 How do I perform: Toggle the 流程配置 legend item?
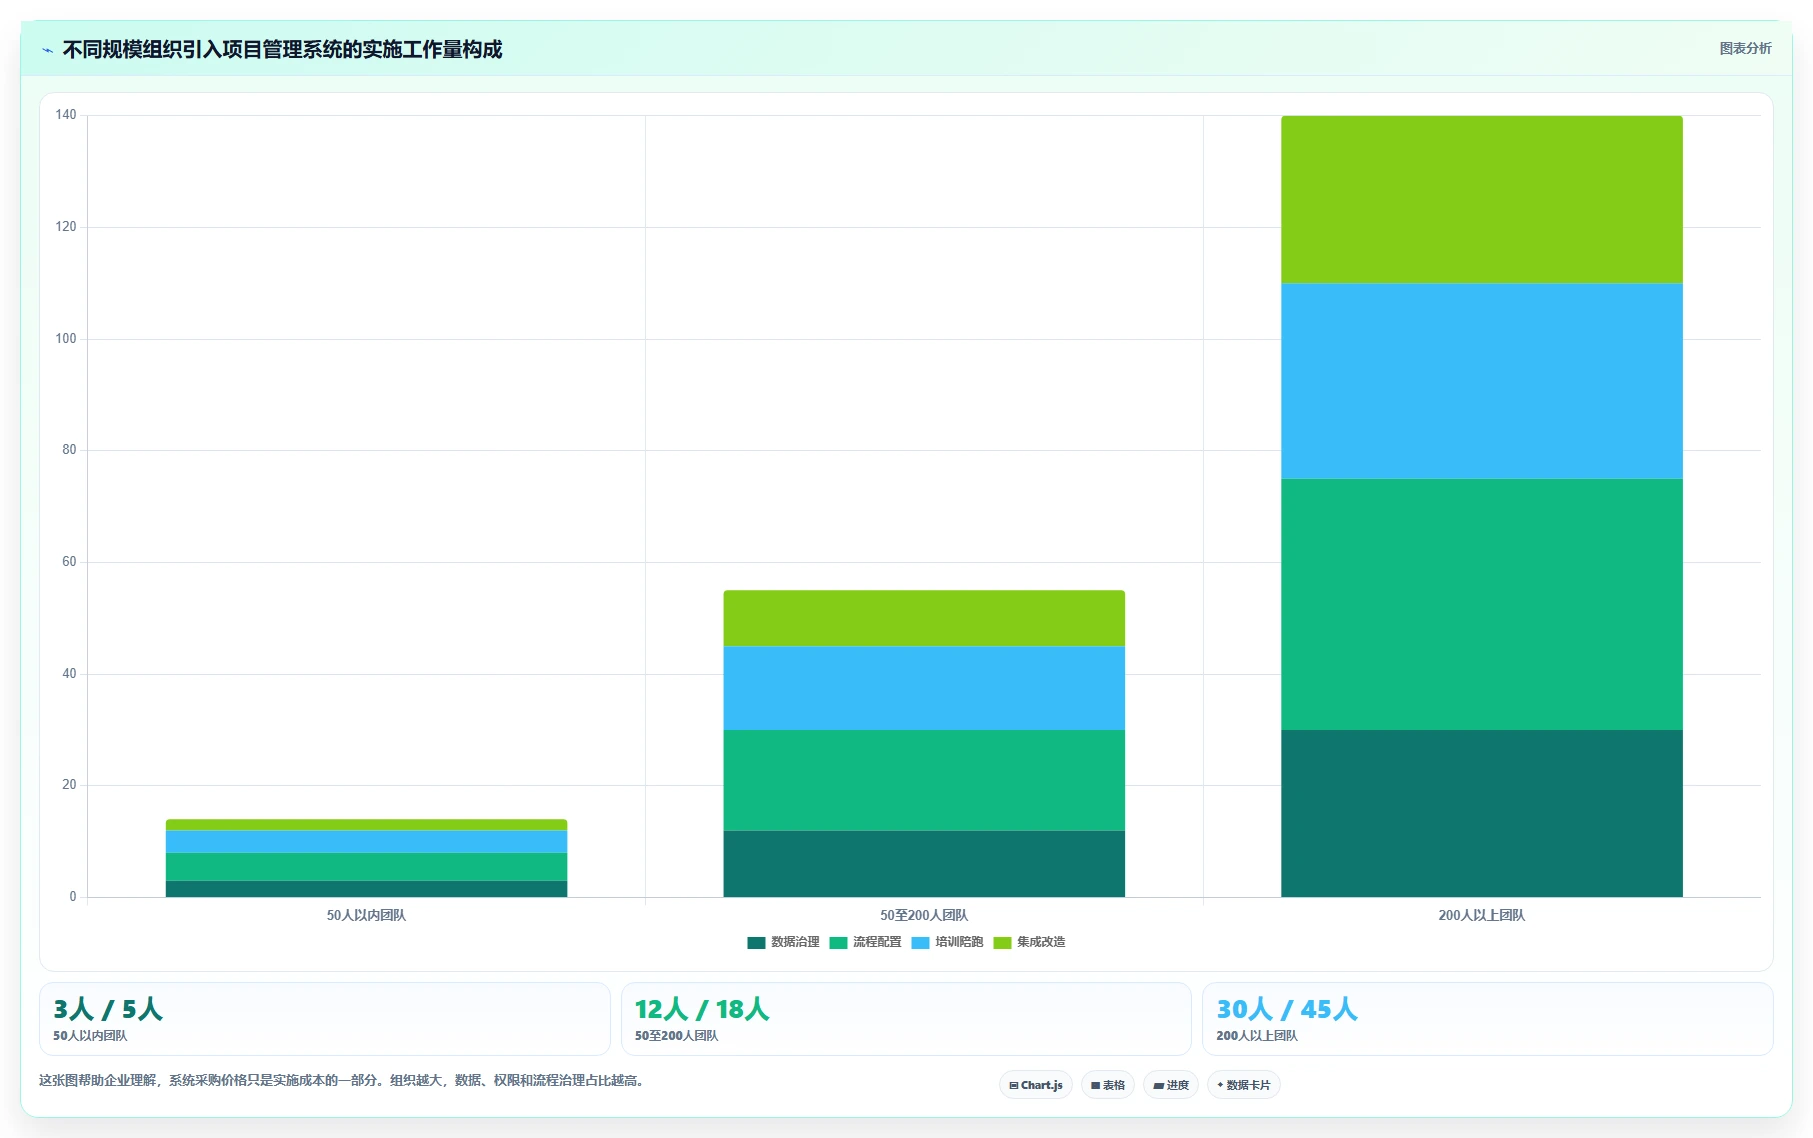point(865,942)
